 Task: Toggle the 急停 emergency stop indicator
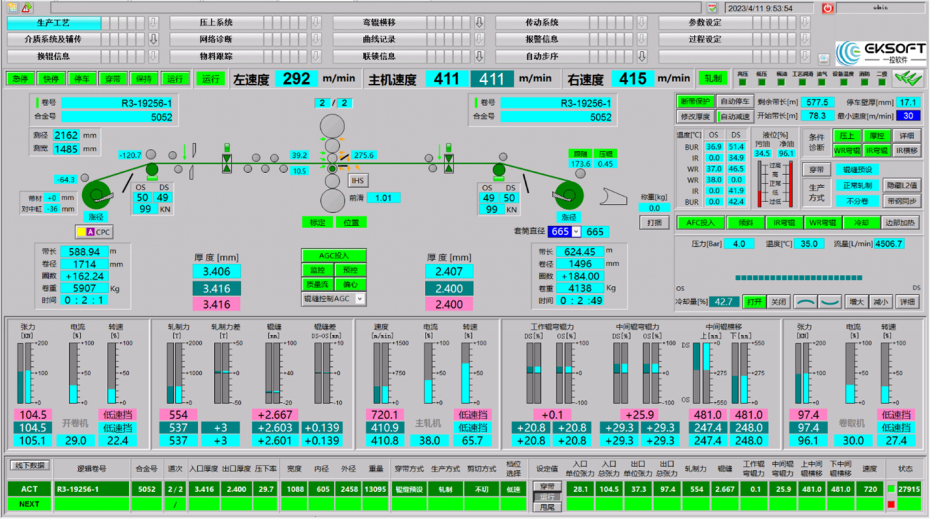pyautogui.click(x=20, y=78)
